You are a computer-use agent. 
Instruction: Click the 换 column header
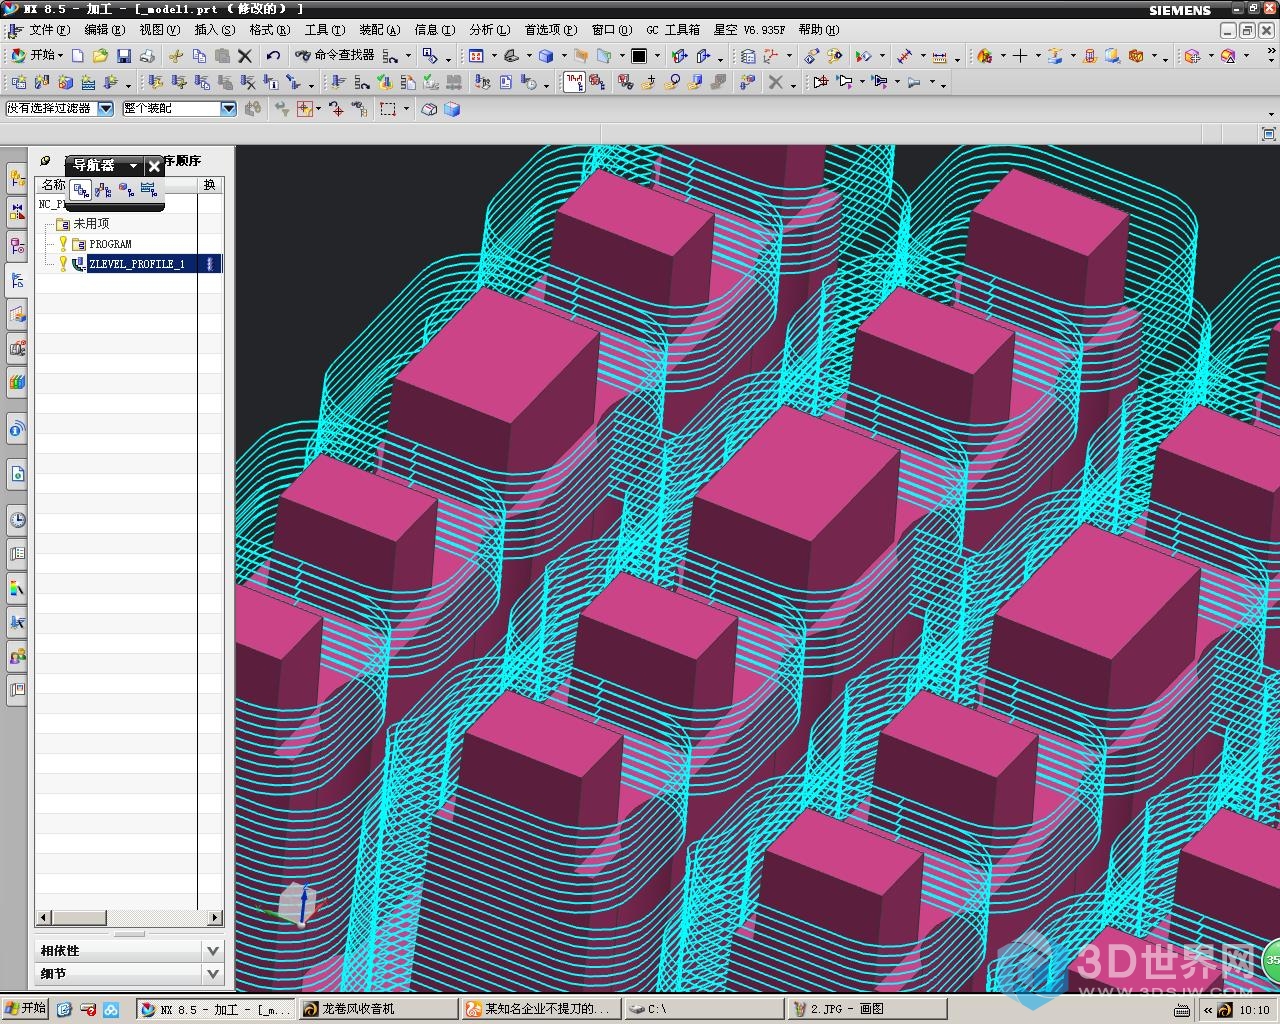[209, 185]
